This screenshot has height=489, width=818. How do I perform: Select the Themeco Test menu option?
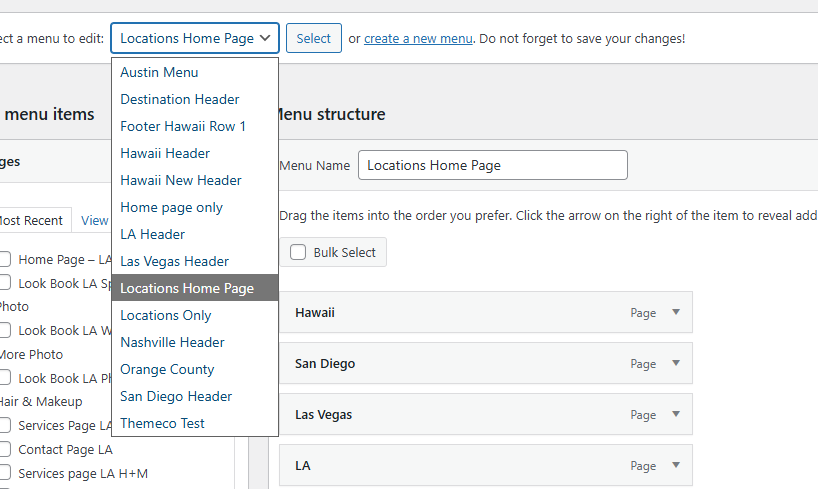162,423
